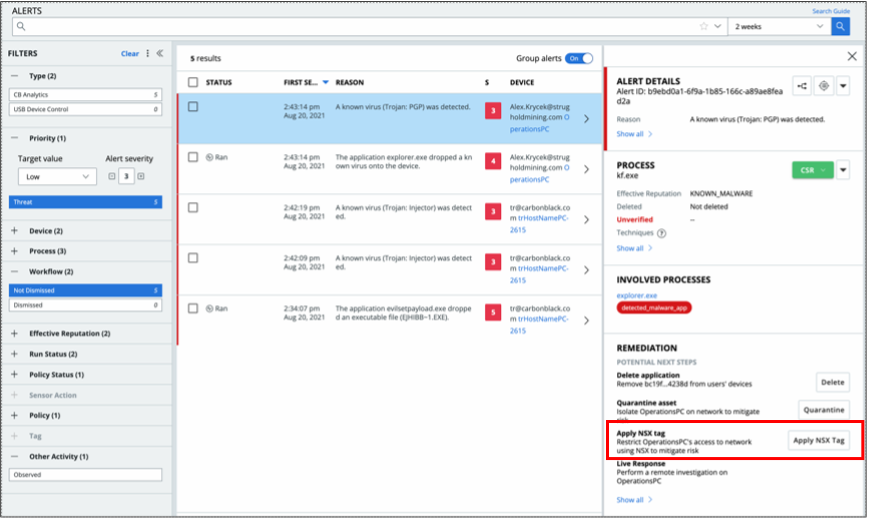The image size is (869, 520).
Task: Click the alert severity value 3 field
Action: click(126, 176)
